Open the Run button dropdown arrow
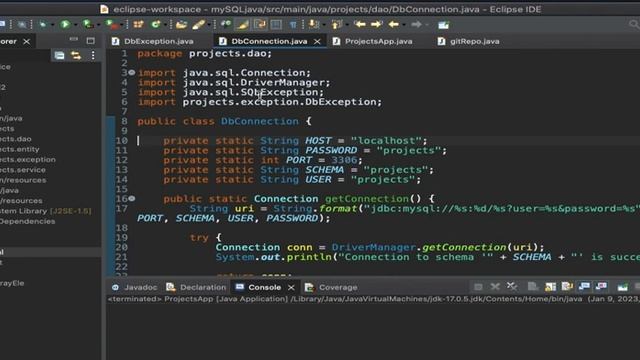The height and width of the screenshot is (360, 640). click(76, 25)
